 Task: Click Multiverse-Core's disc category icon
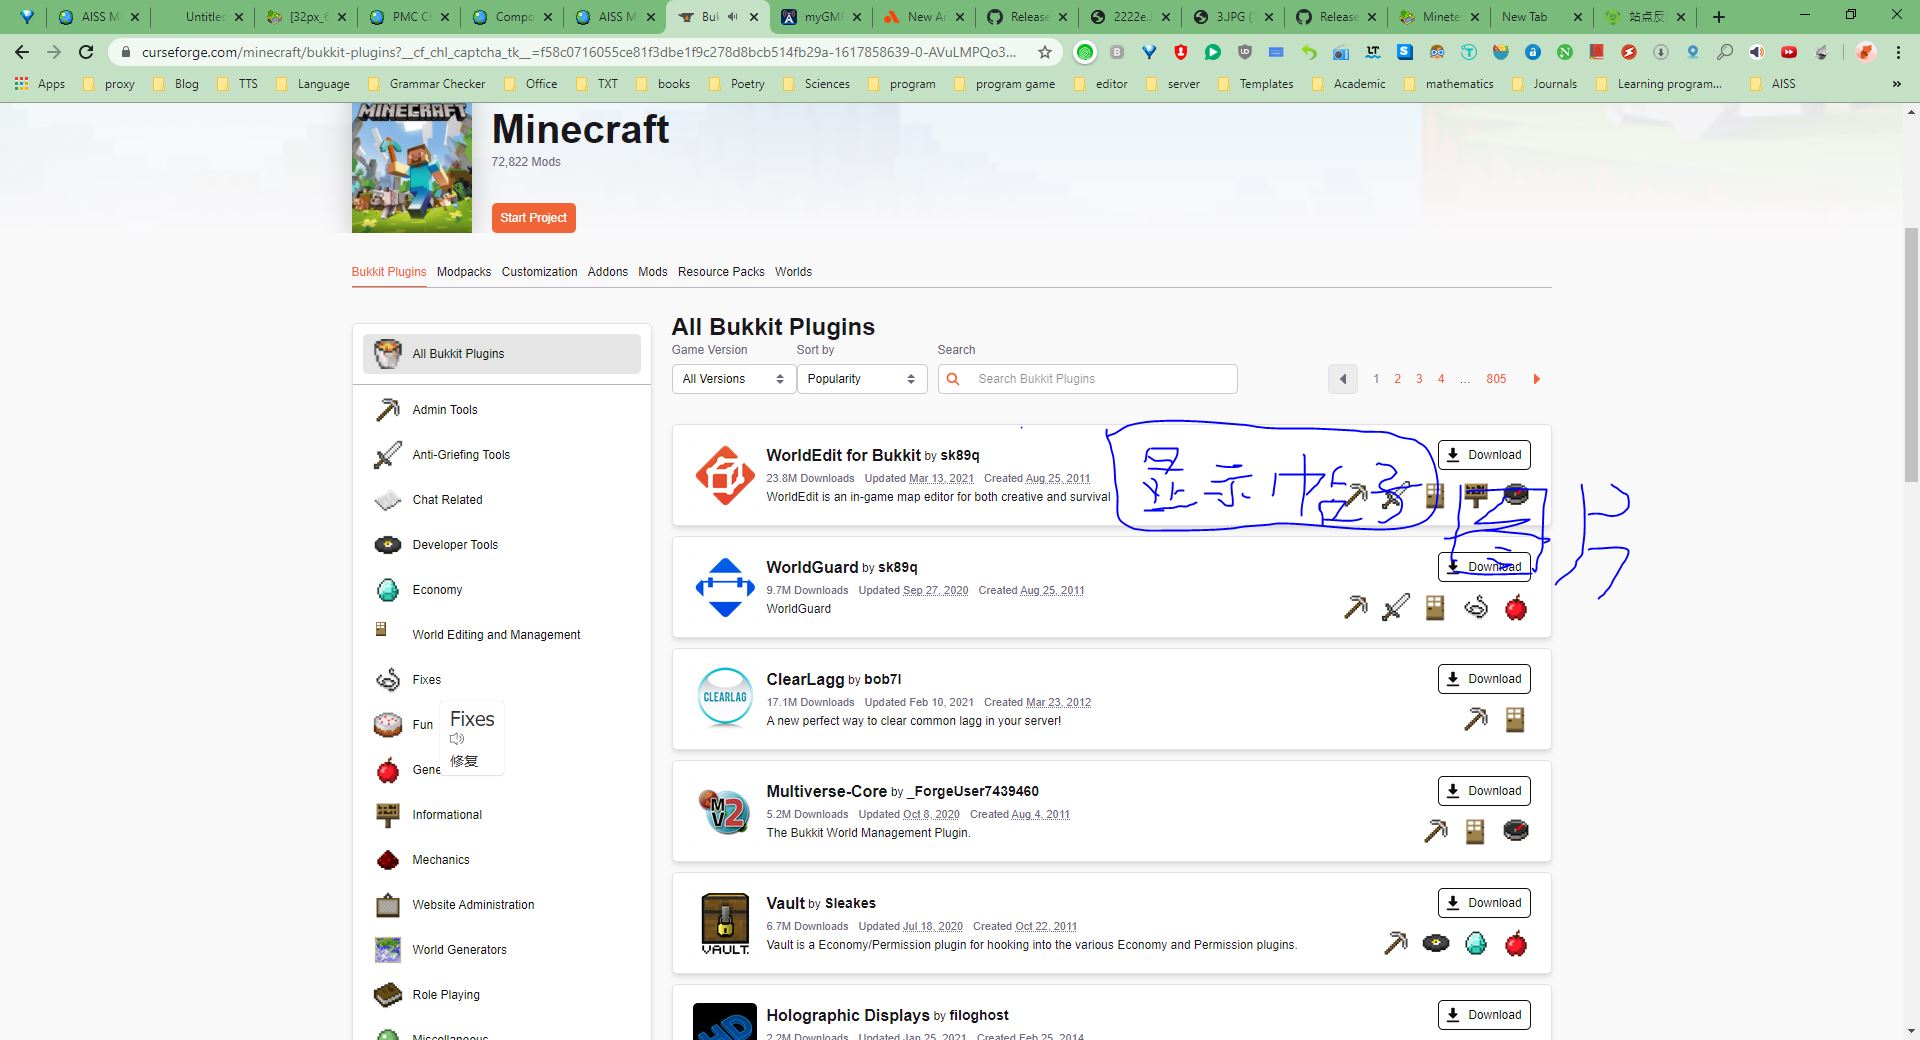pos(1516,832)
